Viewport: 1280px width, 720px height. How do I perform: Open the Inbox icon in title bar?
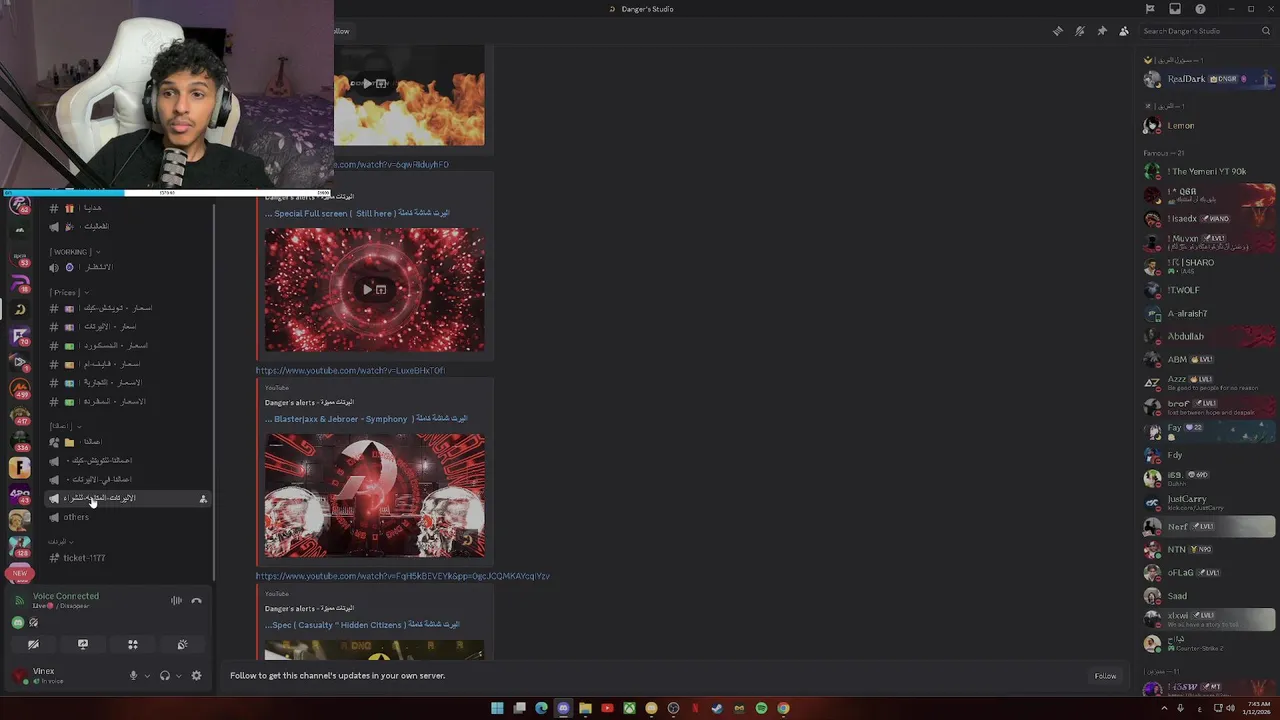1175,9
